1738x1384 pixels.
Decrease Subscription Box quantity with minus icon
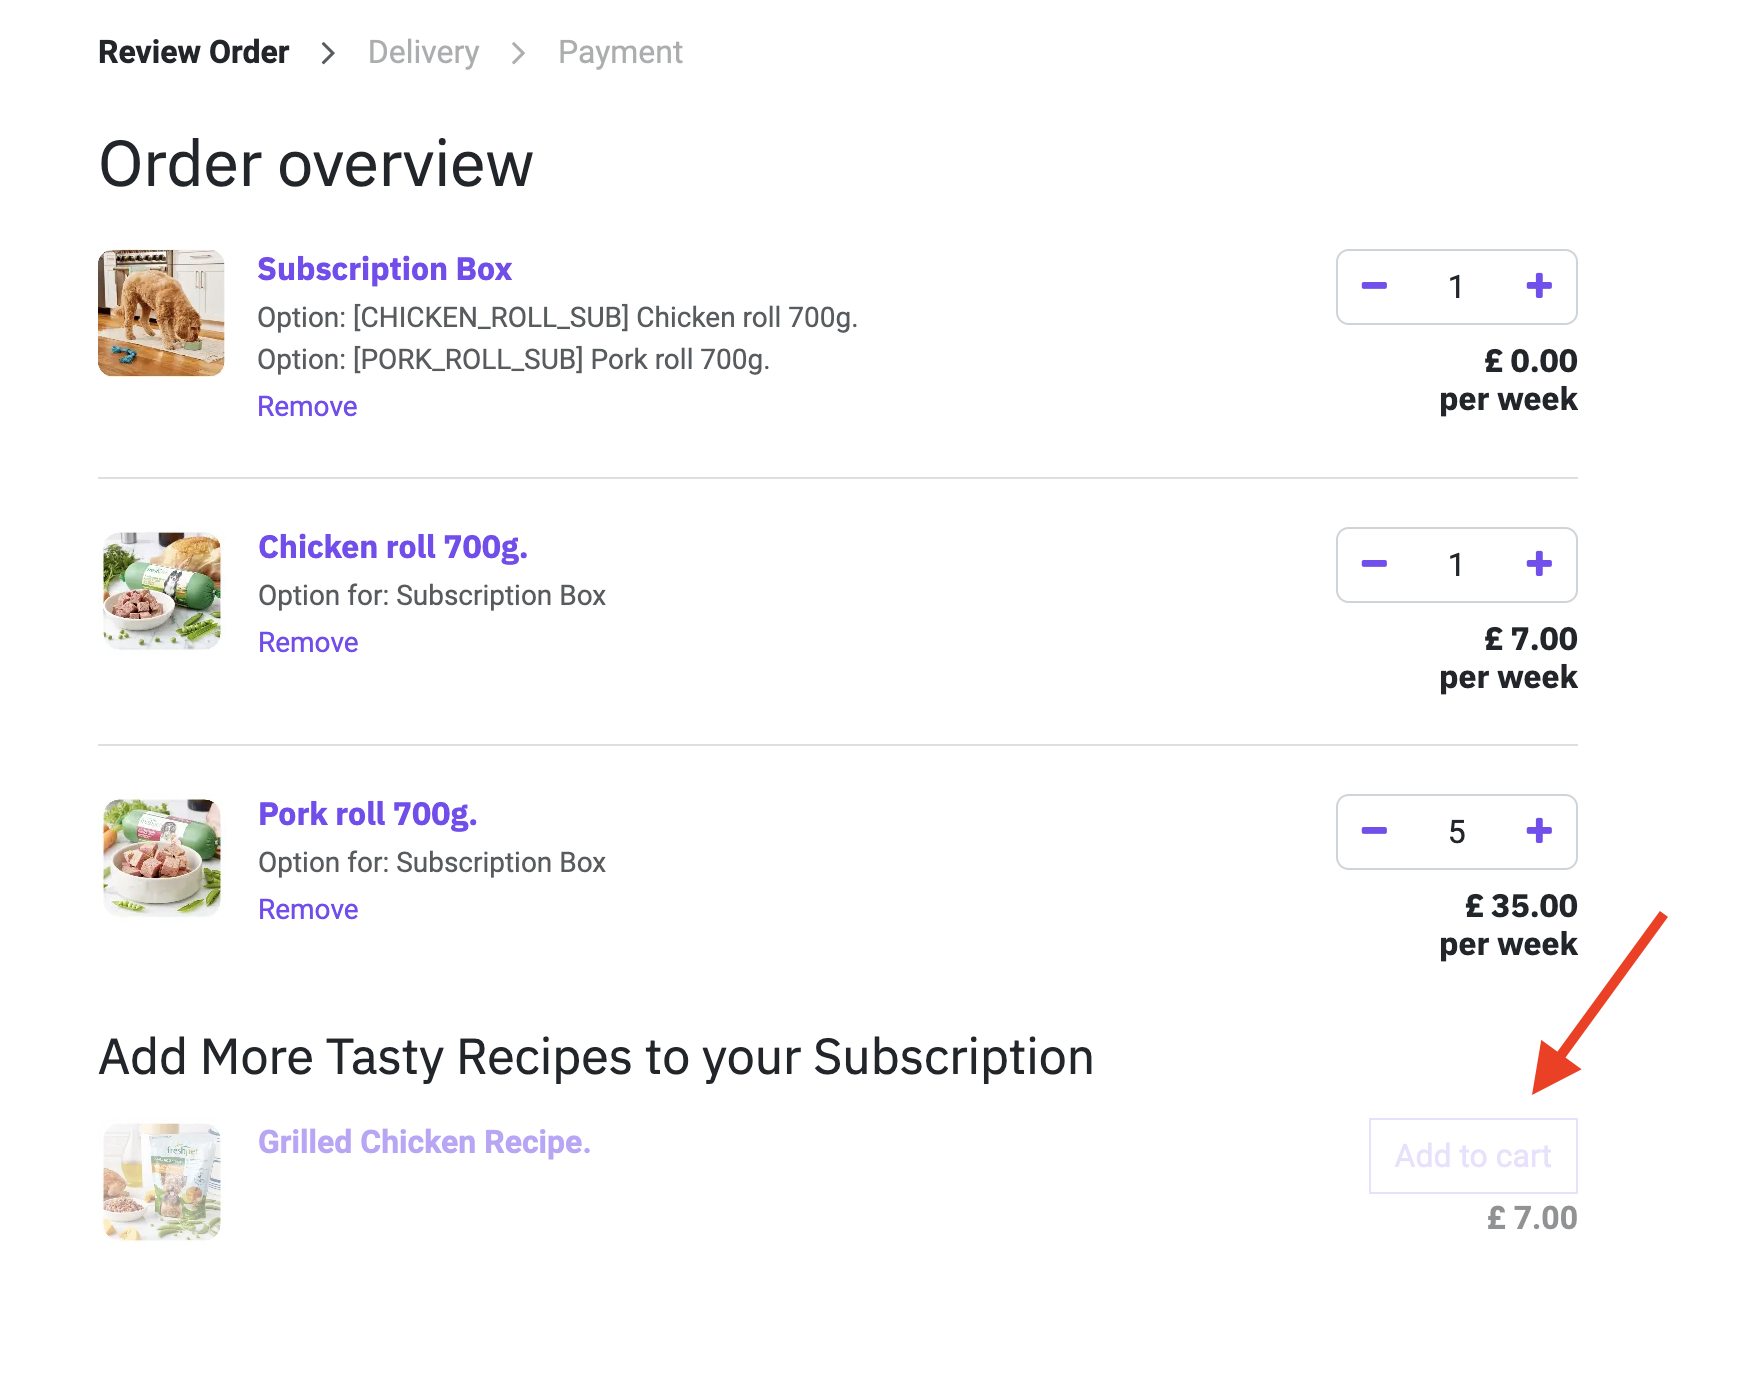click(1374, 287)
